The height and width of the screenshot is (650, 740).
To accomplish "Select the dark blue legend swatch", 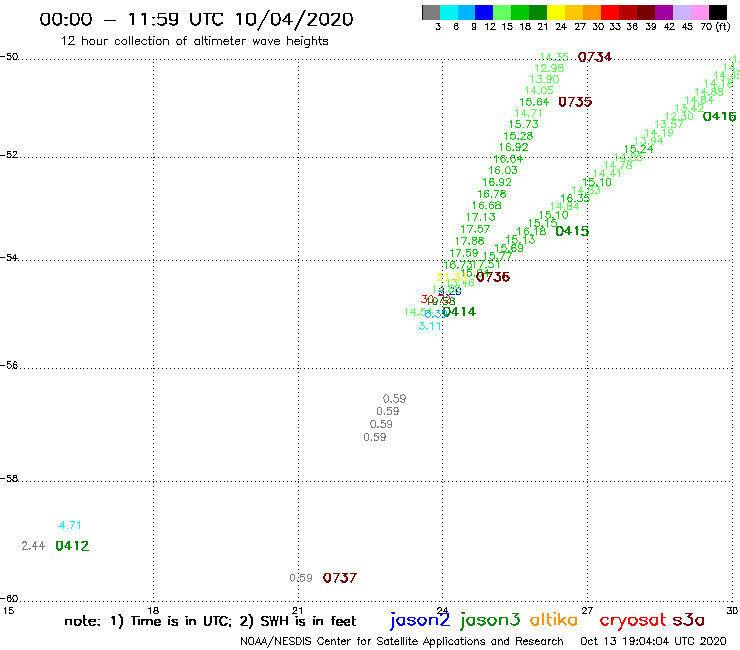I will (484, 12).
